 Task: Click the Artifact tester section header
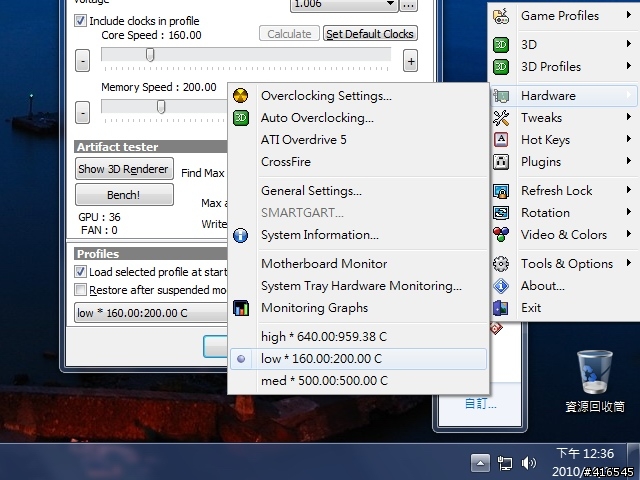point(151,147)
